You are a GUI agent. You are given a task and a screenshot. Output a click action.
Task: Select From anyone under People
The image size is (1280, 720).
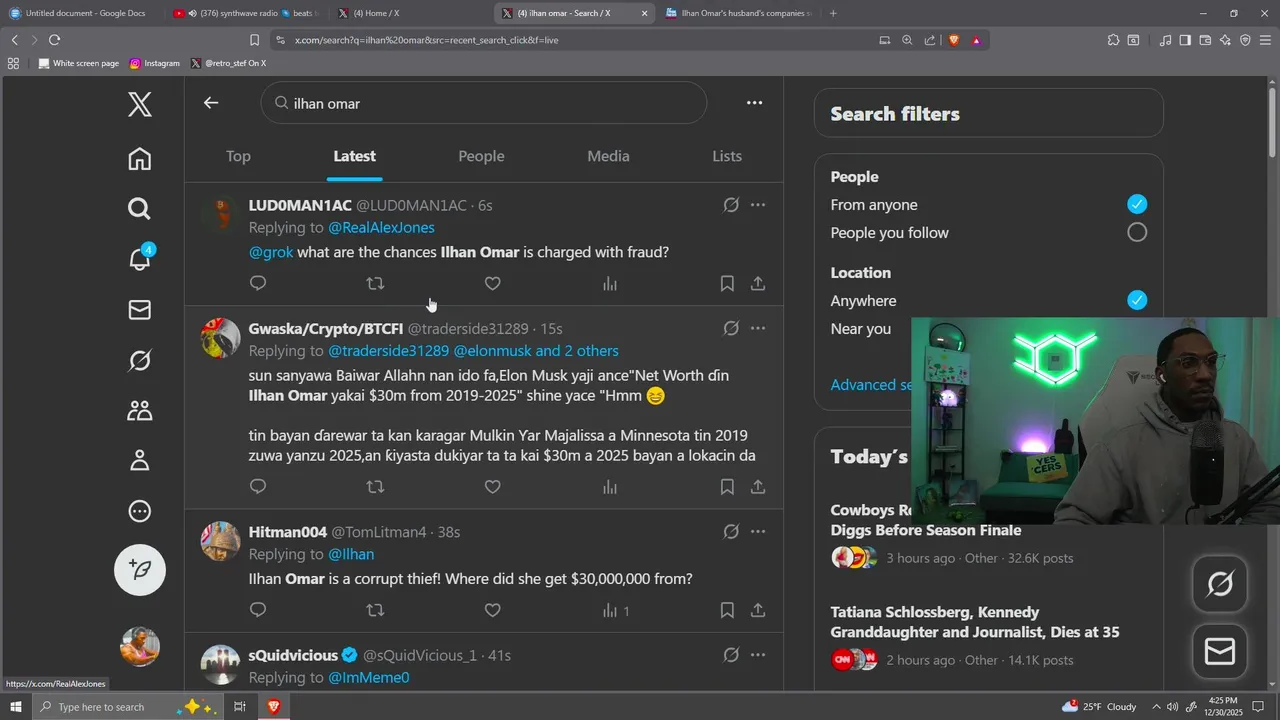(x=1137, y=204)
